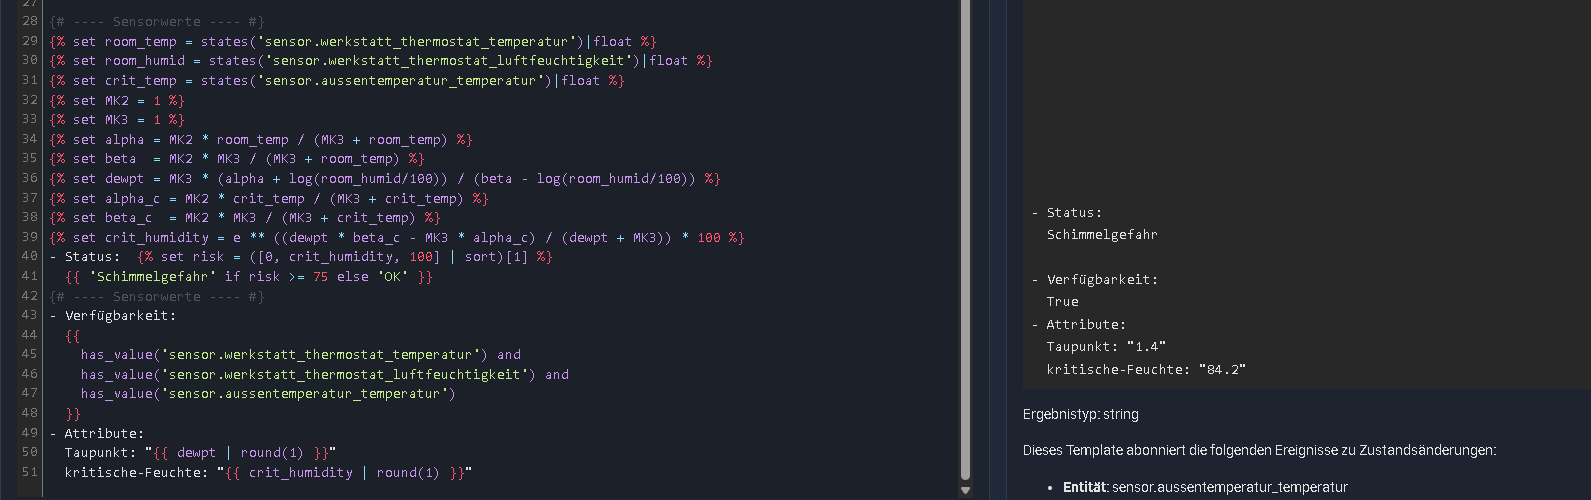Click the 'sensor.aussentemperatur_temperatur' string on line 31
This screenshot has height=500, width=1591.
(400, 81)
